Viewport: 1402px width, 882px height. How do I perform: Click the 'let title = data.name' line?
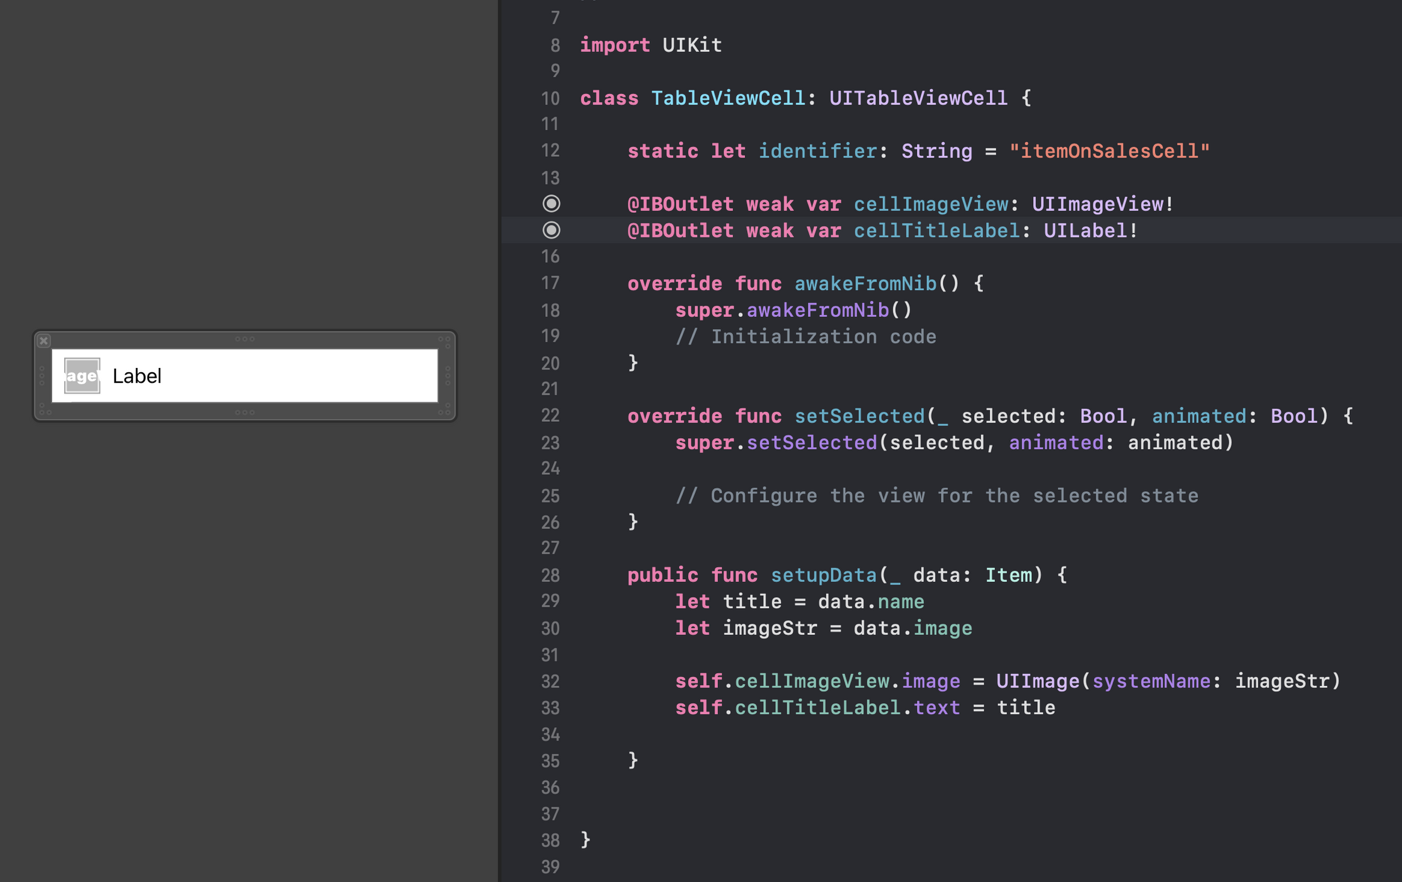point(800,601)
